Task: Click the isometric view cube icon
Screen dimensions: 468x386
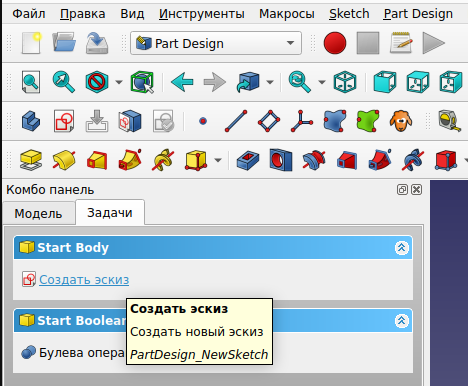Action: (x=345, y=82)
